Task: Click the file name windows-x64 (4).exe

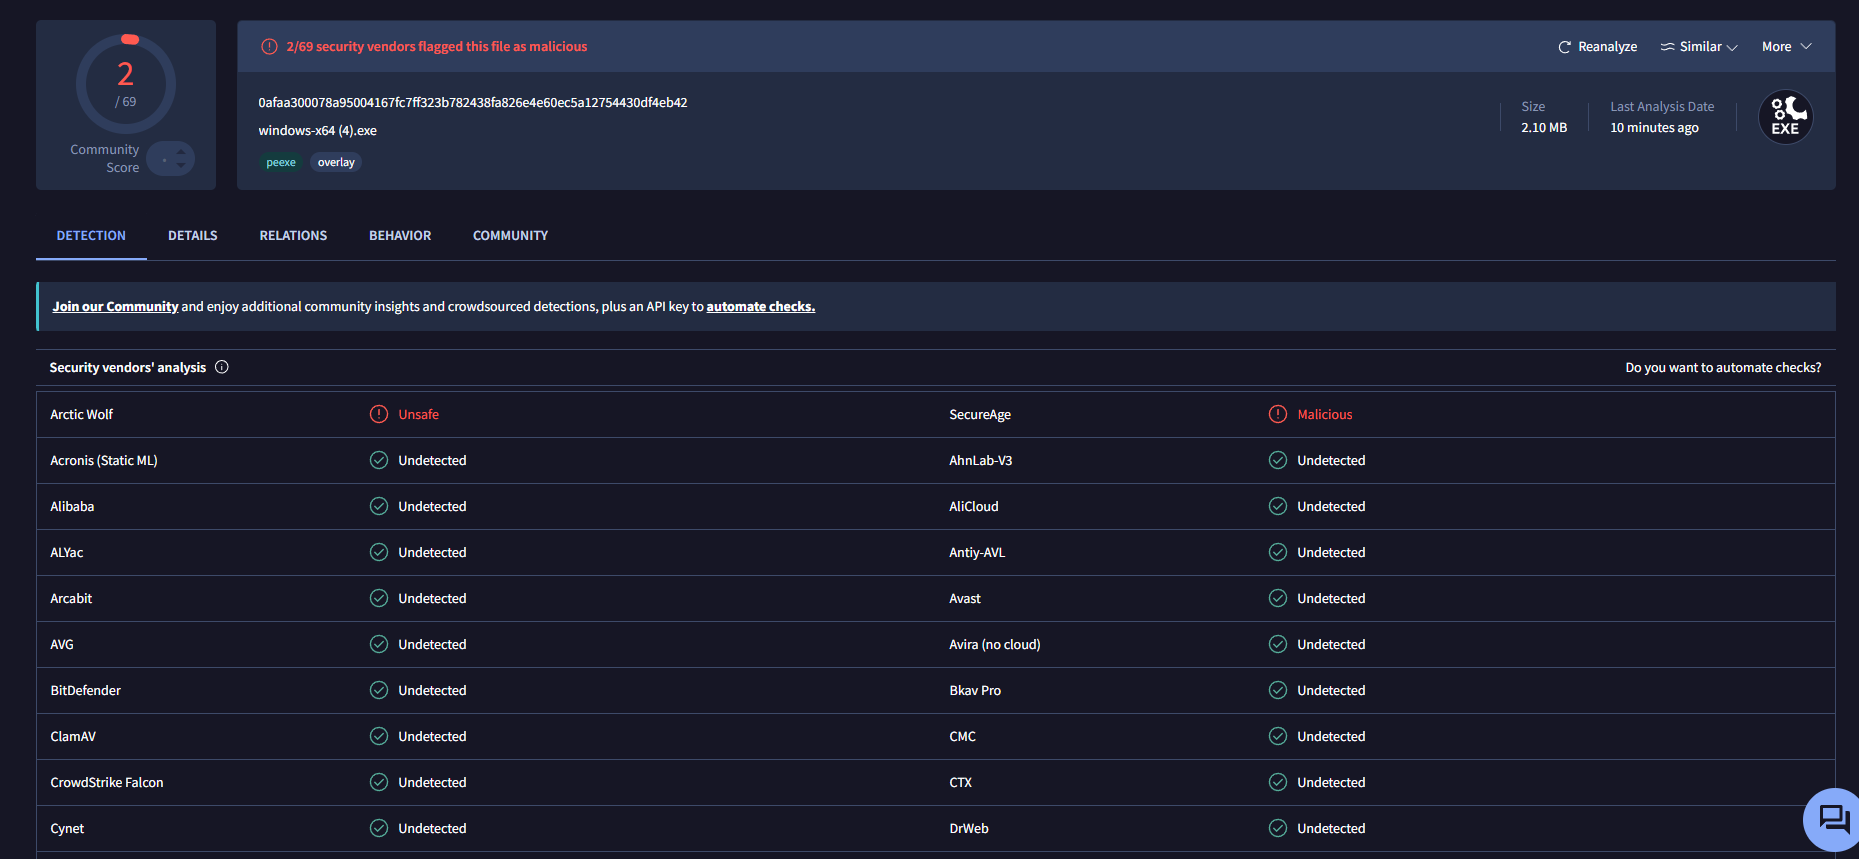Action: [x=317, y=131]
